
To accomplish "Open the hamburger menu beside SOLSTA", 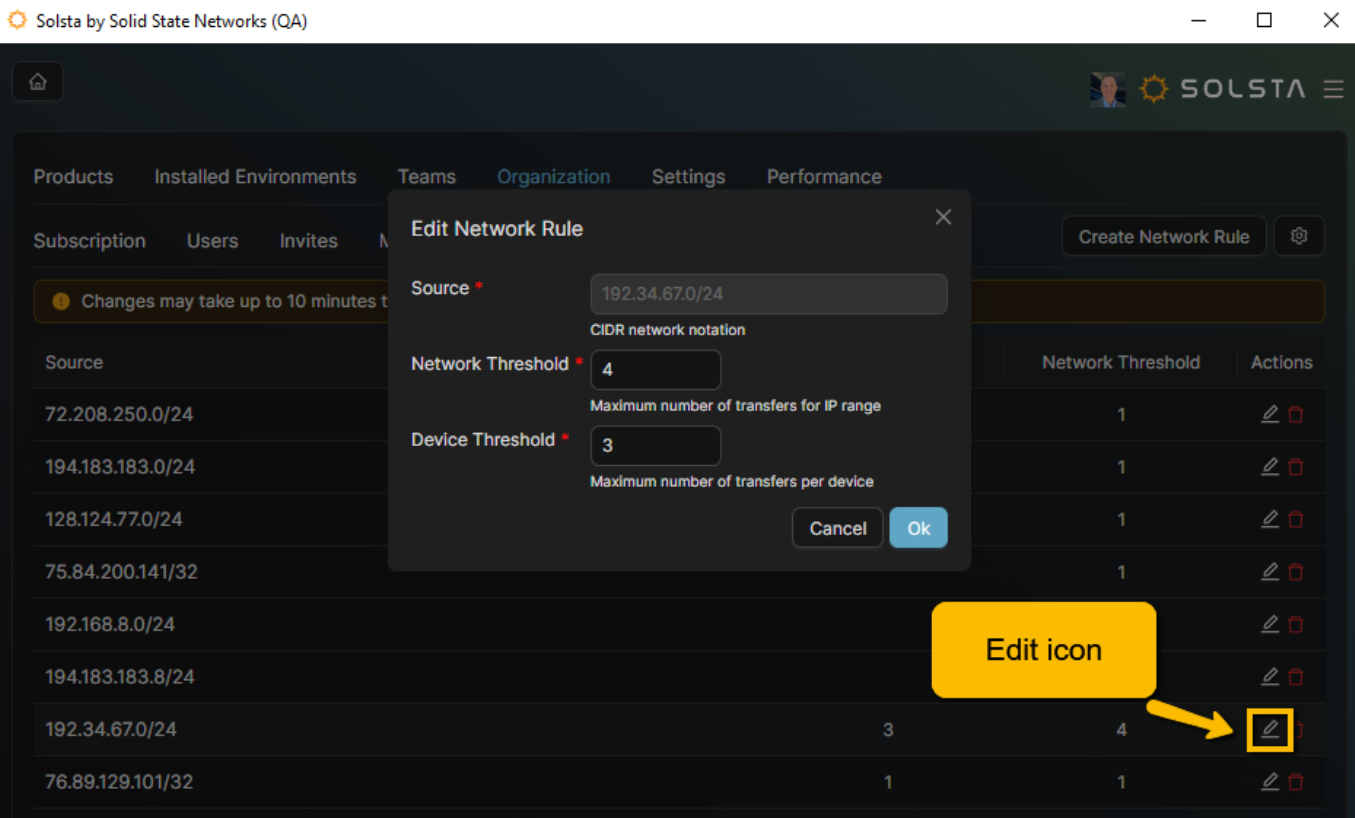I will tap(1333, 89).
